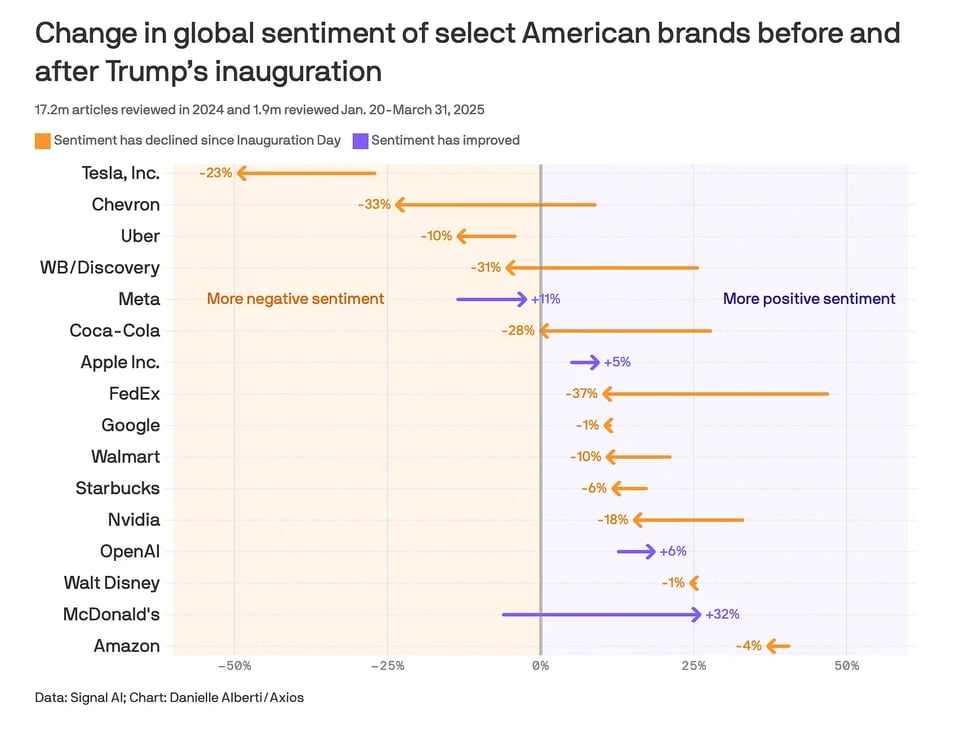Image resolution: width=960 pixels, height=734 pixels.
Task: Click the '+32%' value label for McDonald's
Action: (x=722, y=614)
